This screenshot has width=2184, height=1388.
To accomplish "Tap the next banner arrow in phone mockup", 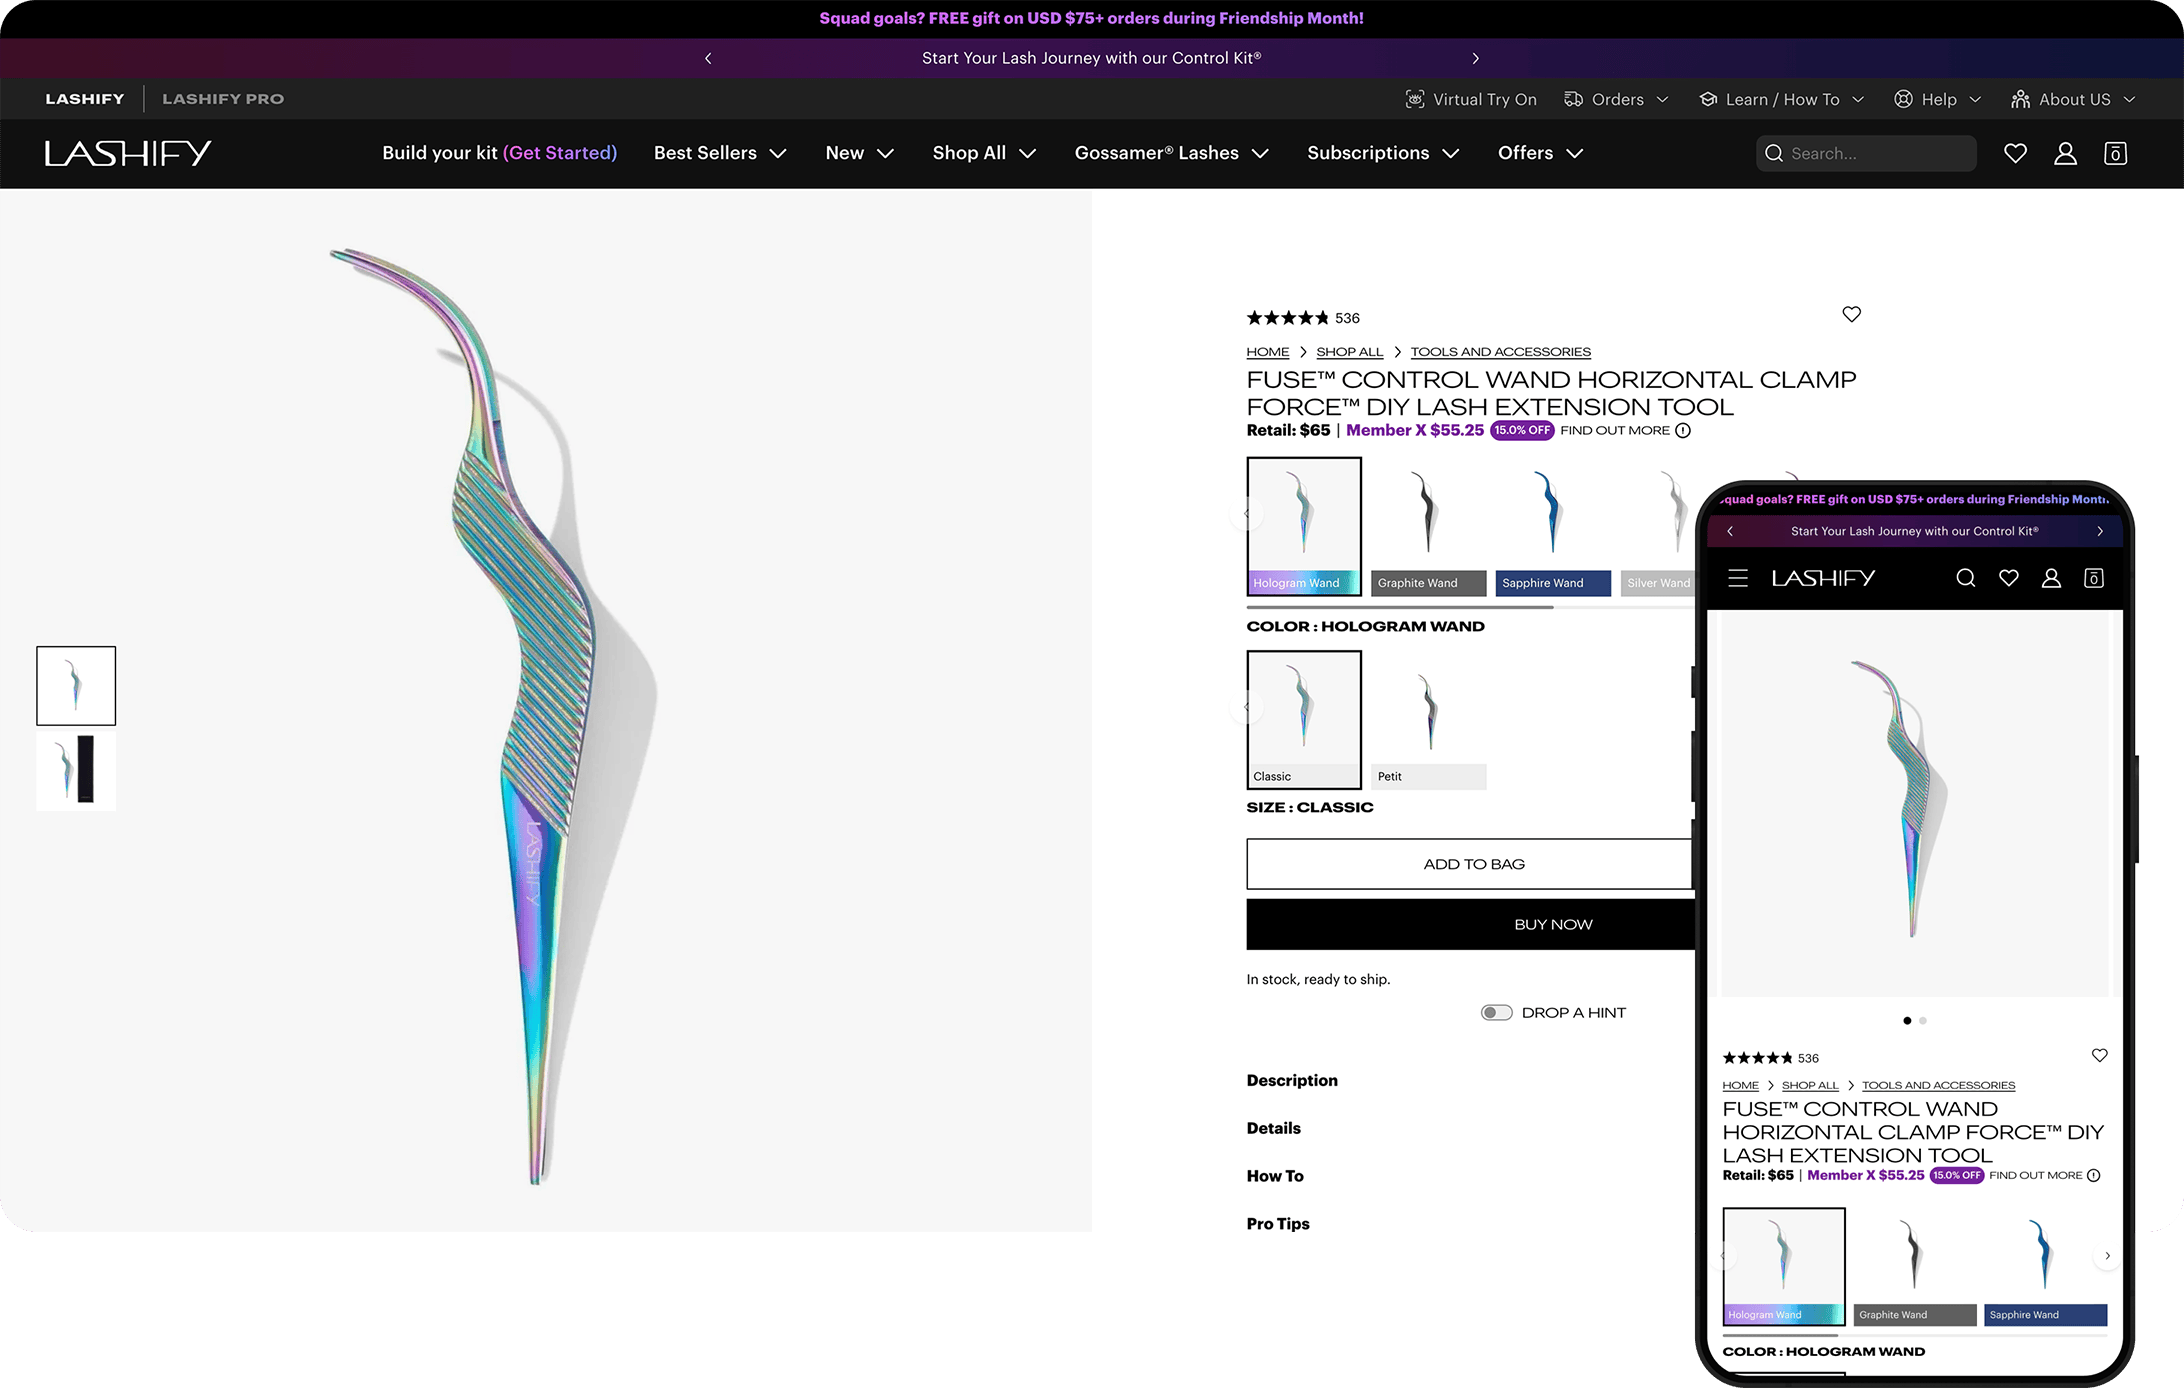I will click(2100, 531).
